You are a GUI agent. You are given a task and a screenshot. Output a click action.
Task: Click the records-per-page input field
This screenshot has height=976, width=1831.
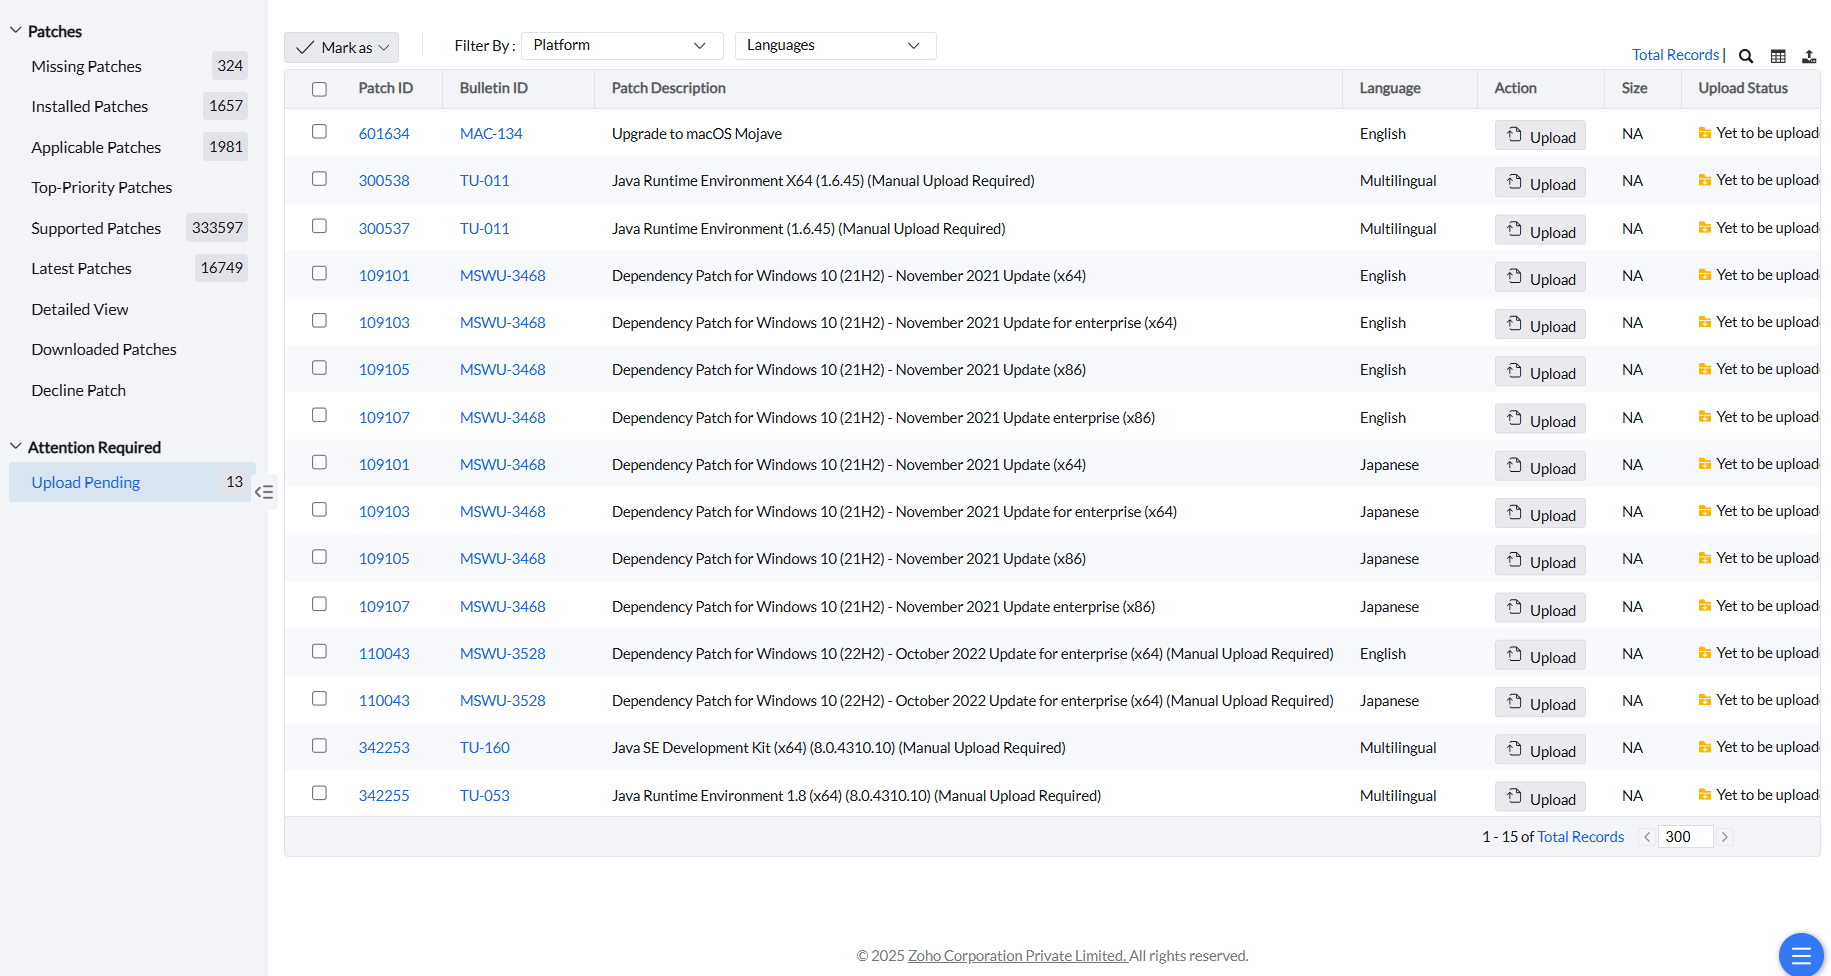pyautogui.click(x=1684, y=837)
